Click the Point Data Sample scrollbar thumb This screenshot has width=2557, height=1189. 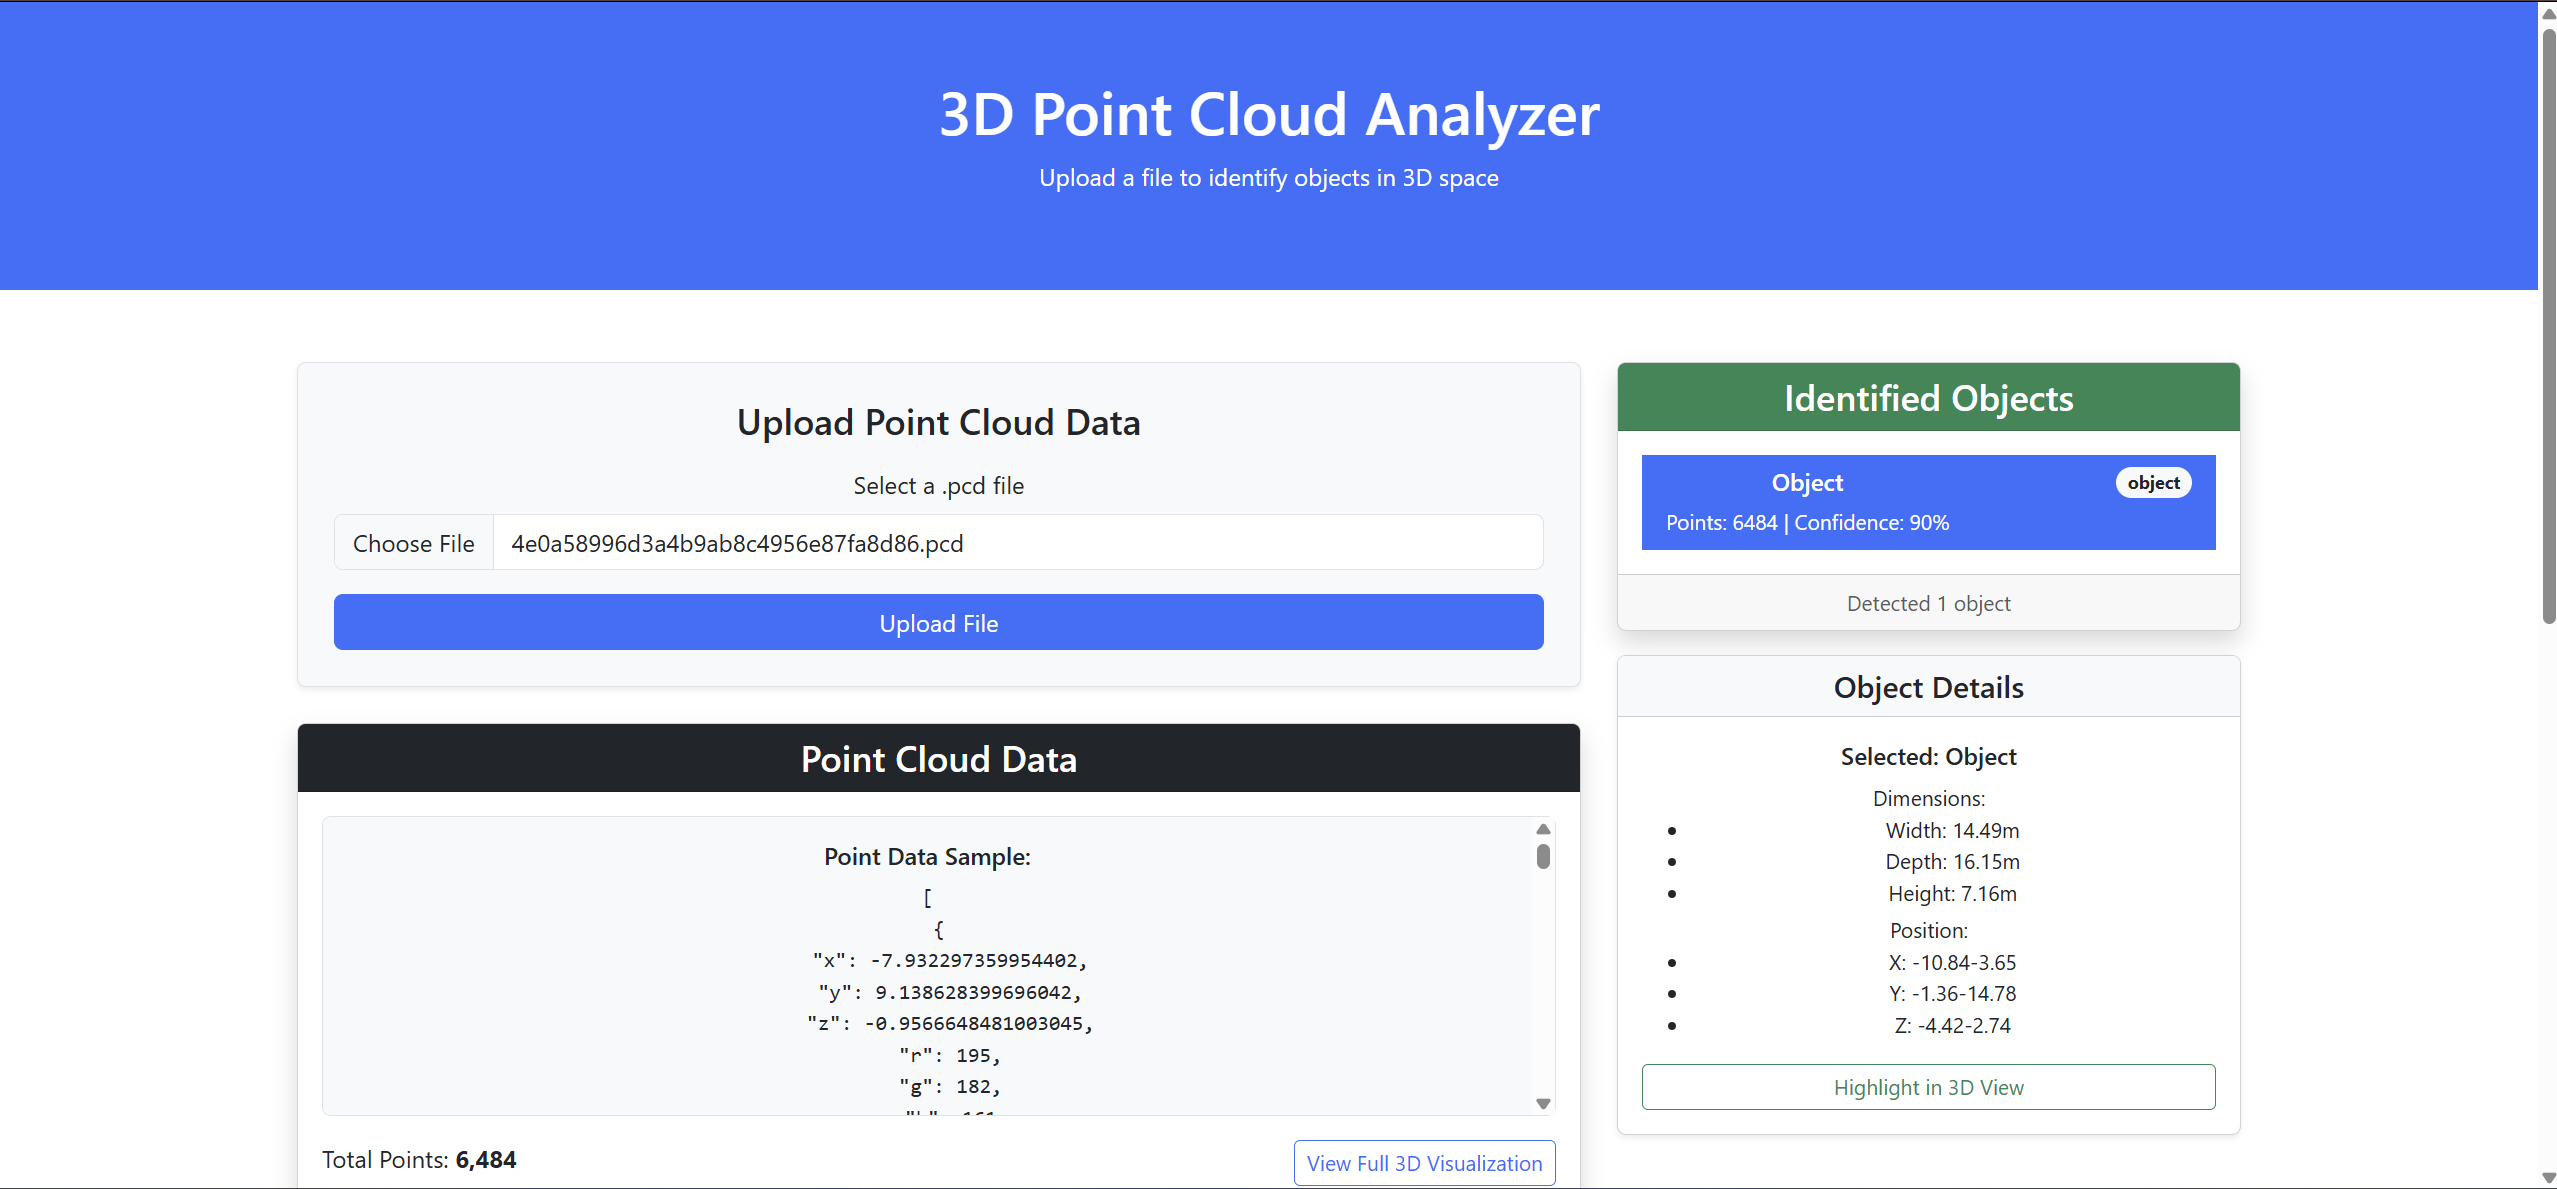1543,856
